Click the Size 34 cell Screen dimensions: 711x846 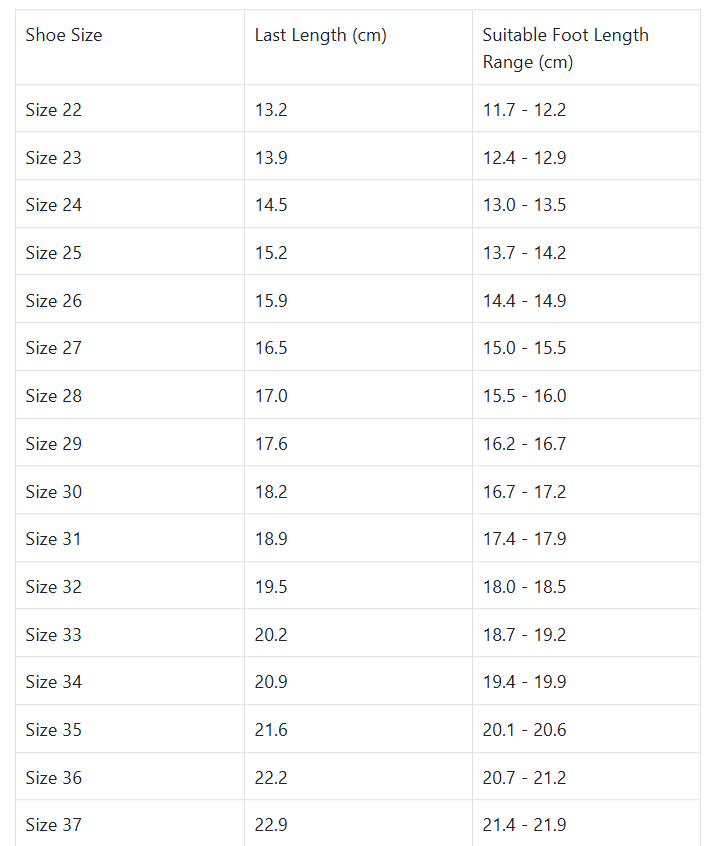[x=54, y=682]
